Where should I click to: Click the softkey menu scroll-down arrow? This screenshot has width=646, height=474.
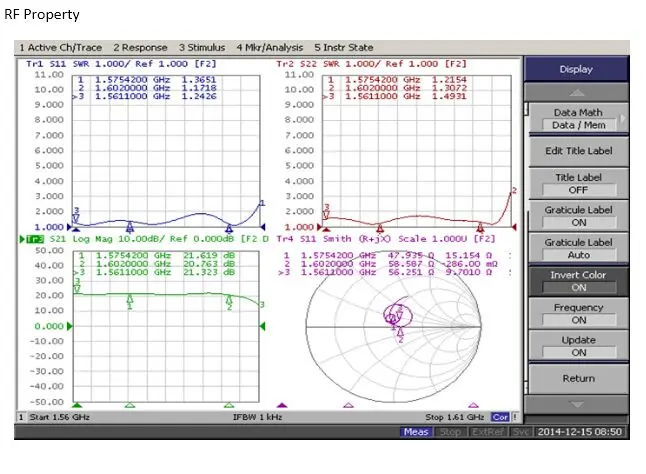(x=576, y=404)
